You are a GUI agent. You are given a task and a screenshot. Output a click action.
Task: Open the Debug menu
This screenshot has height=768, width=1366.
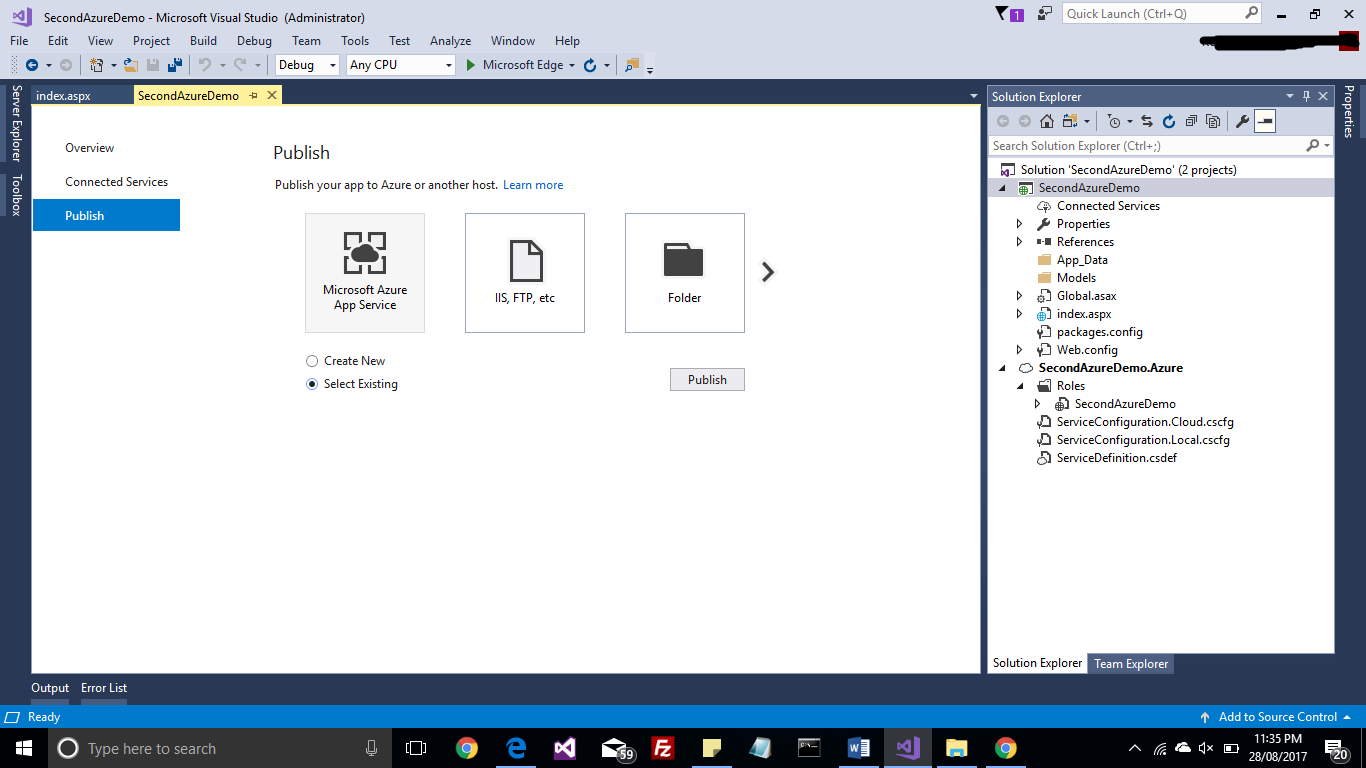click(254, 41)
